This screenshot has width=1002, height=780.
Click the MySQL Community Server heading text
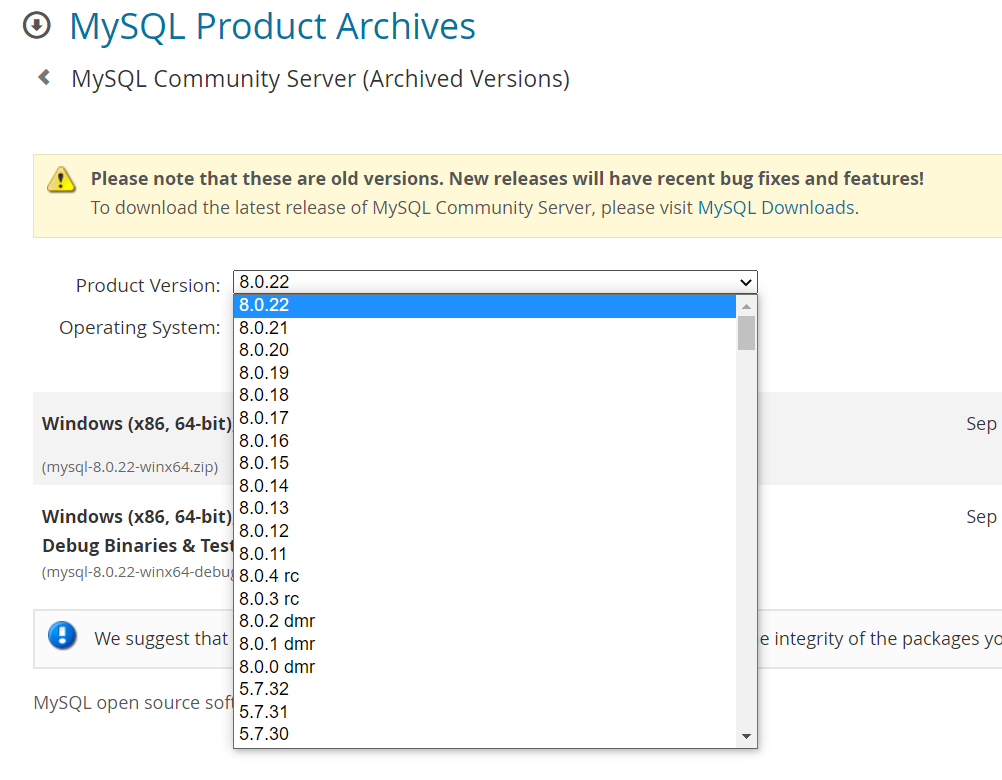pyautogui.click(x=320, y=78)
